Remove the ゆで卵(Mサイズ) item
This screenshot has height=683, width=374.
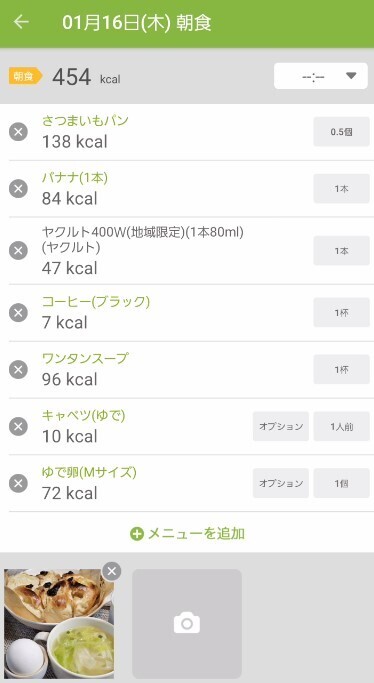click(18, 483)
